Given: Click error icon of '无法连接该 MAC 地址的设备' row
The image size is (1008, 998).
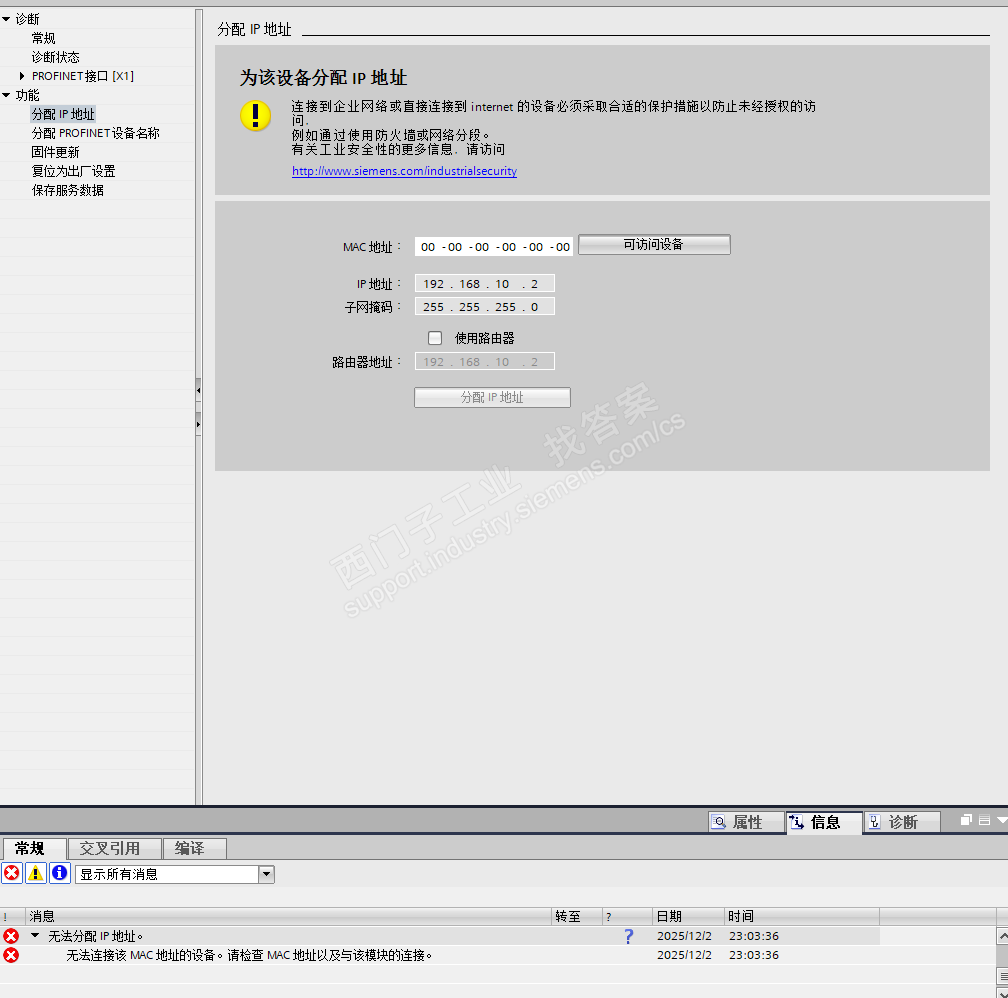Looking at the screenshot, I should 11,955.
